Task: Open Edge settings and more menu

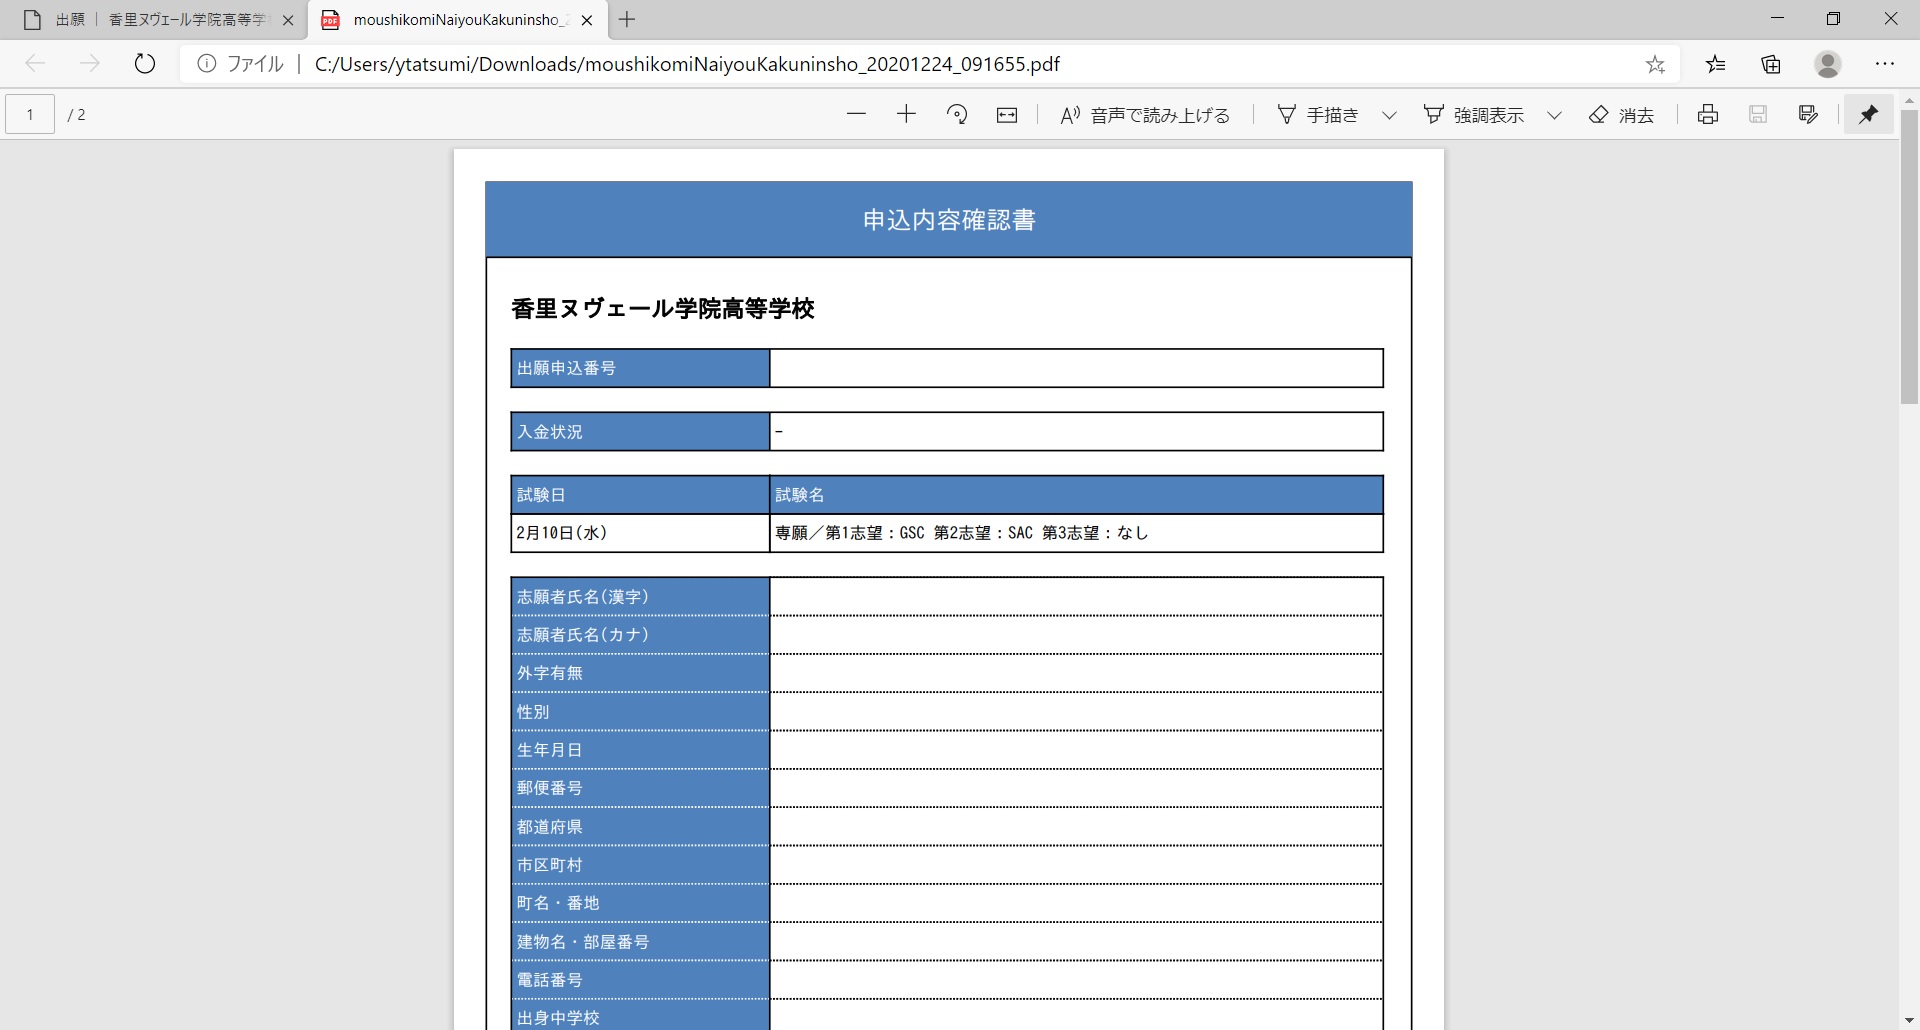Action: tap(1885, 64)
